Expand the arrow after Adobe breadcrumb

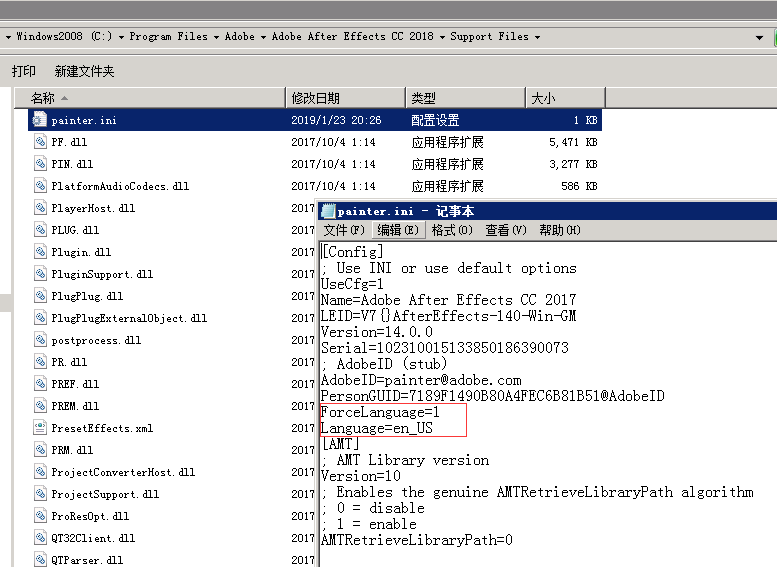[263, 37]
